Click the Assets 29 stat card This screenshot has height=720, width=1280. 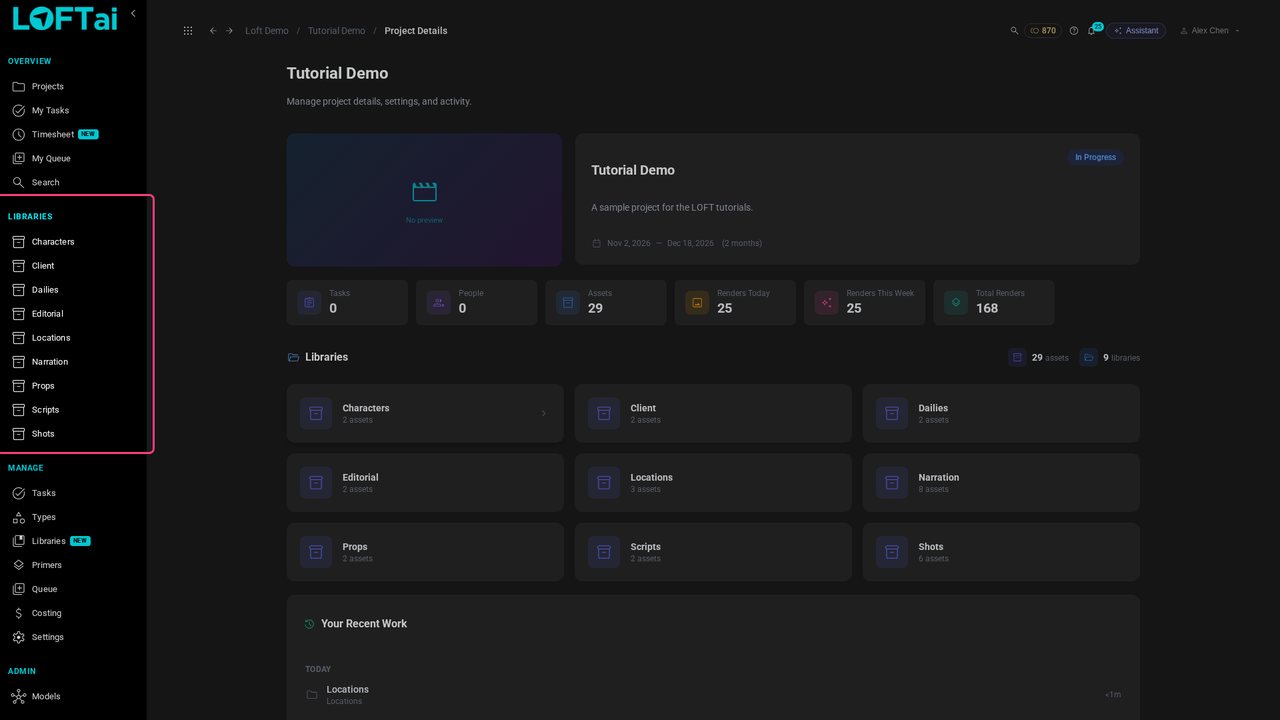(606, 302)
